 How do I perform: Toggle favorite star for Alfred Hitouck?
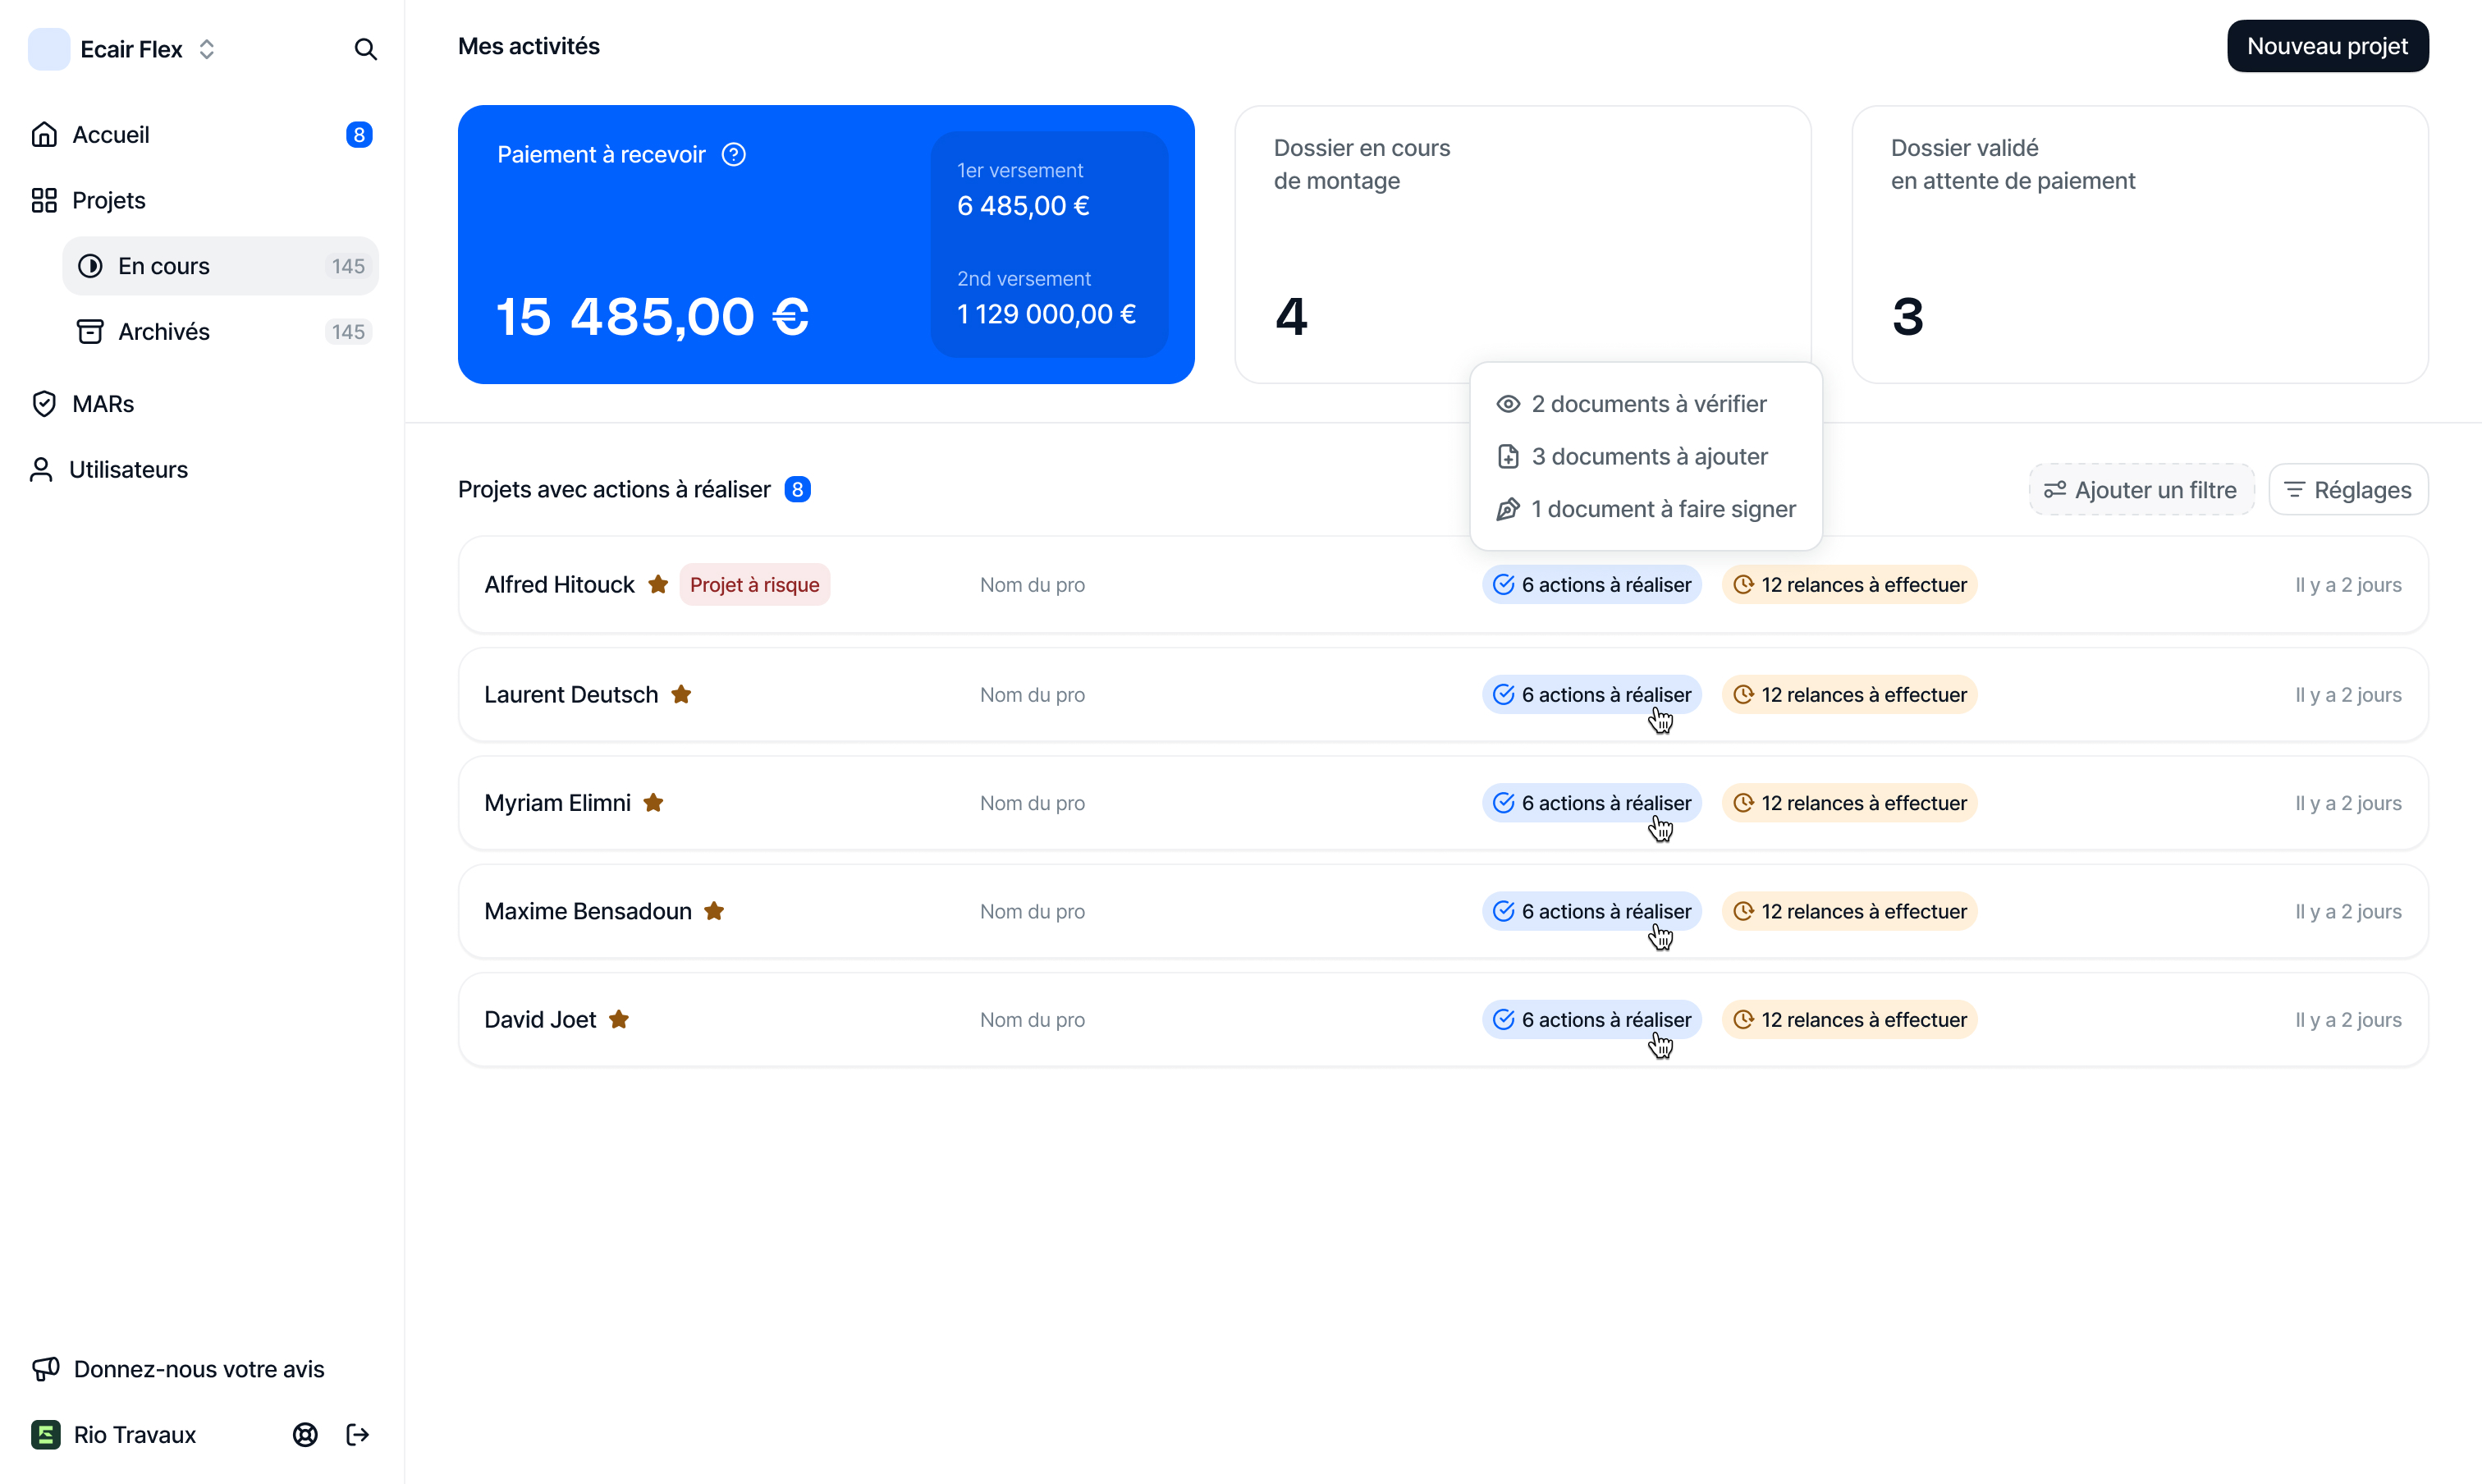[658, 585]
